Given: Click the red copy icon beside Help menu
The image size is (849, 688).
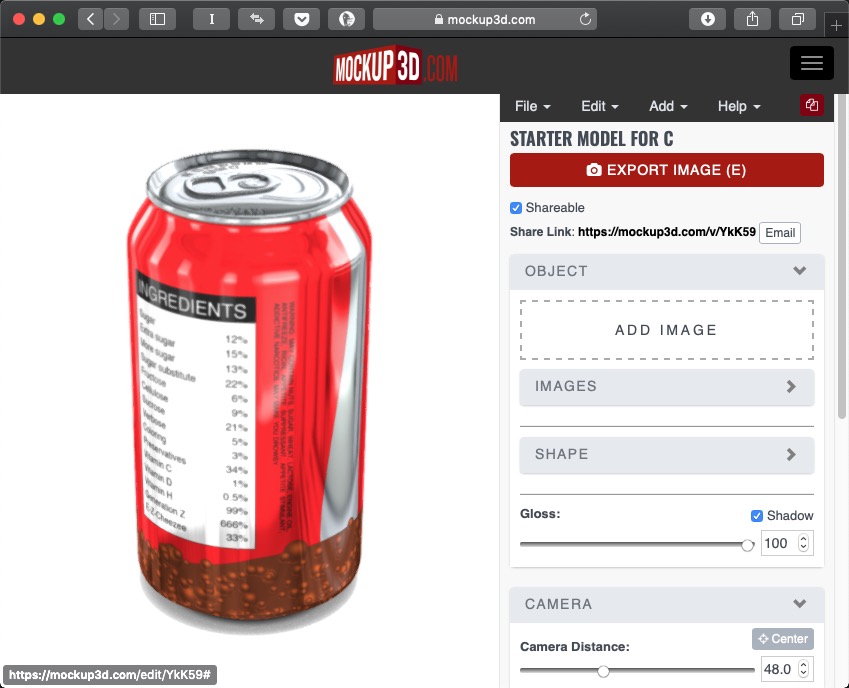Looking at the screenshot, I should [812, 105].
